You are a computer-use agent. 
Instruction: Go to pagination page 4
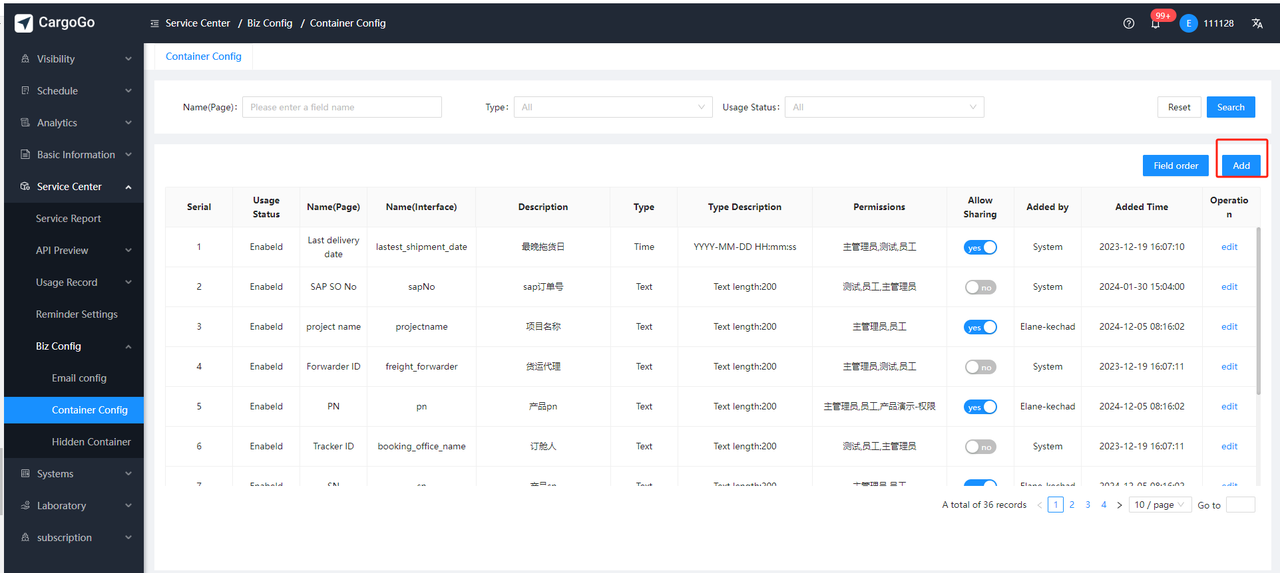tap(1104, 505)
